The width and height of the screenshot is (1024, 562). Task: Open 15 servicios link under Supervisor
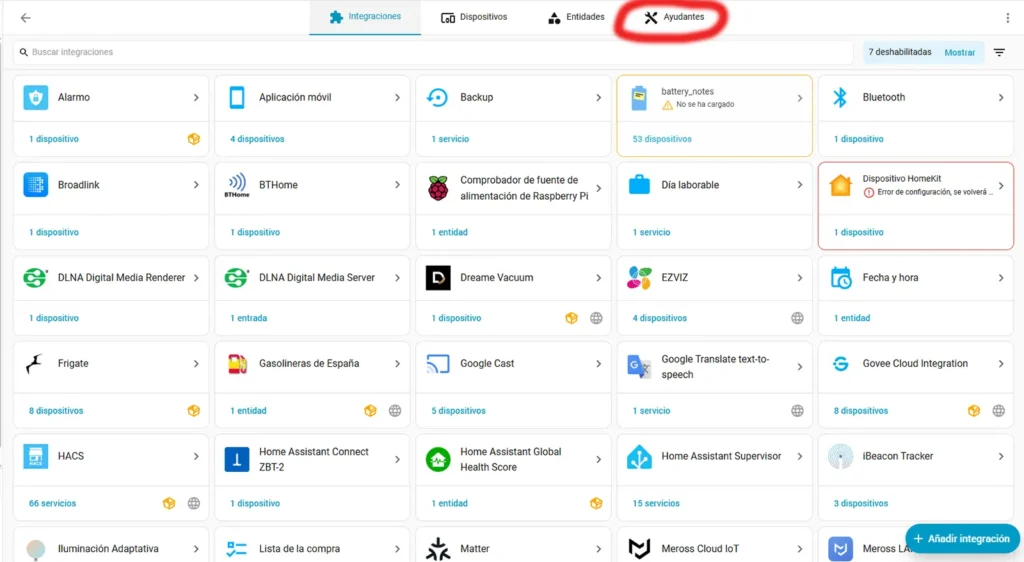pyautogui.click(x=656, y=503)
